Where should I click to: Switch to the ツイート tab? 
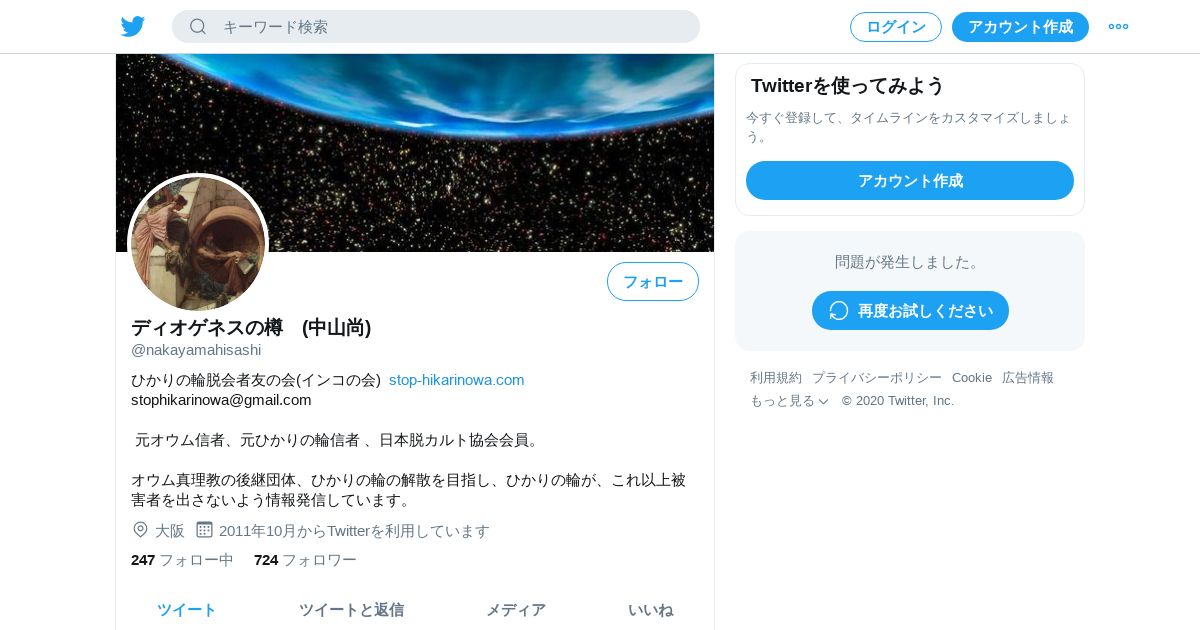click(187, 610)
